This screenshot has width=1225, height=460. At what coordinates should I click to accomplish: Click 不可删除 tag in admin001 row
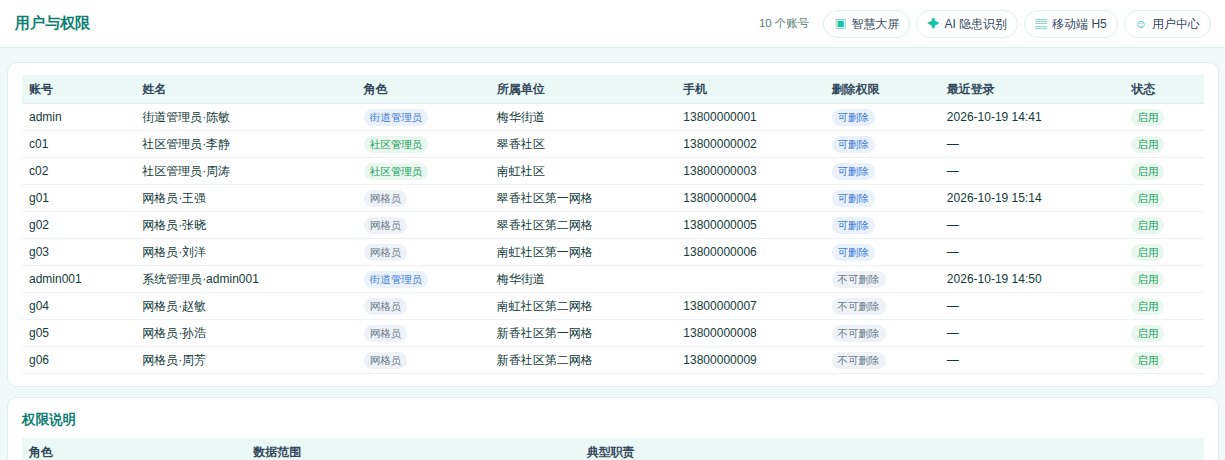(x=858, y=279)
